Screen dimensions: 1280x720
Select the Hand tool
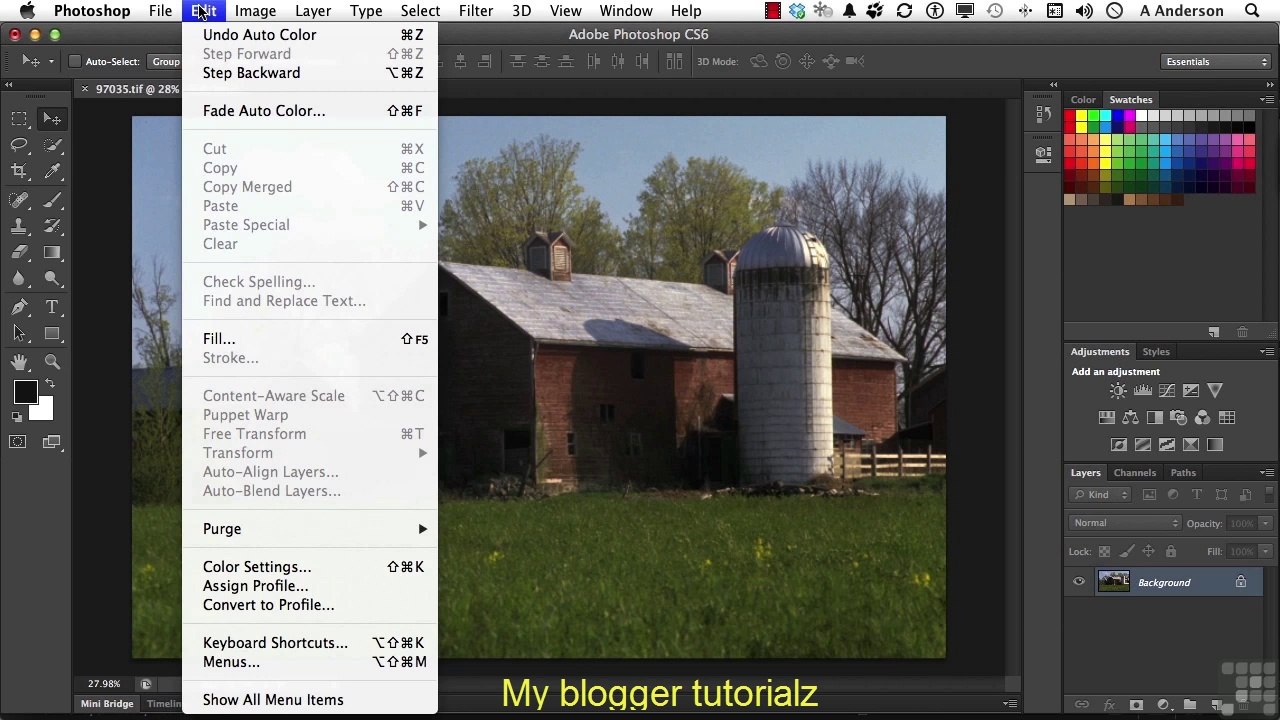click(x=19, y=362)
